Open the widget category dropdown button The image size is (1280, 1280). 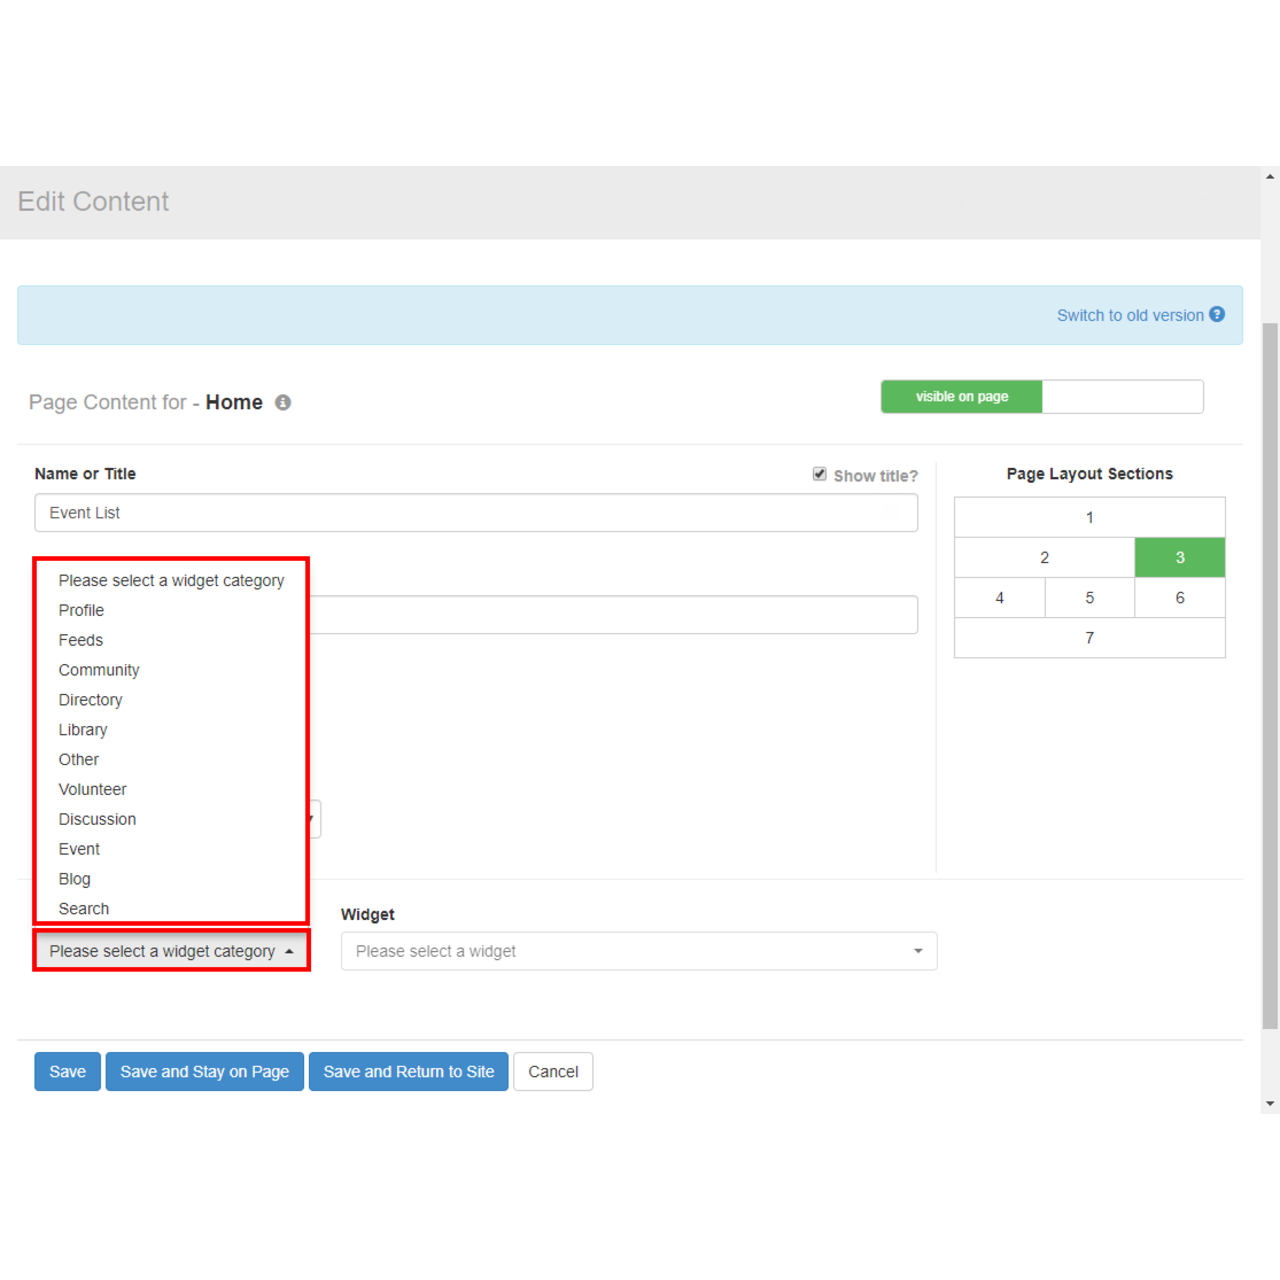pyautogui.click(x=172, y=951)
